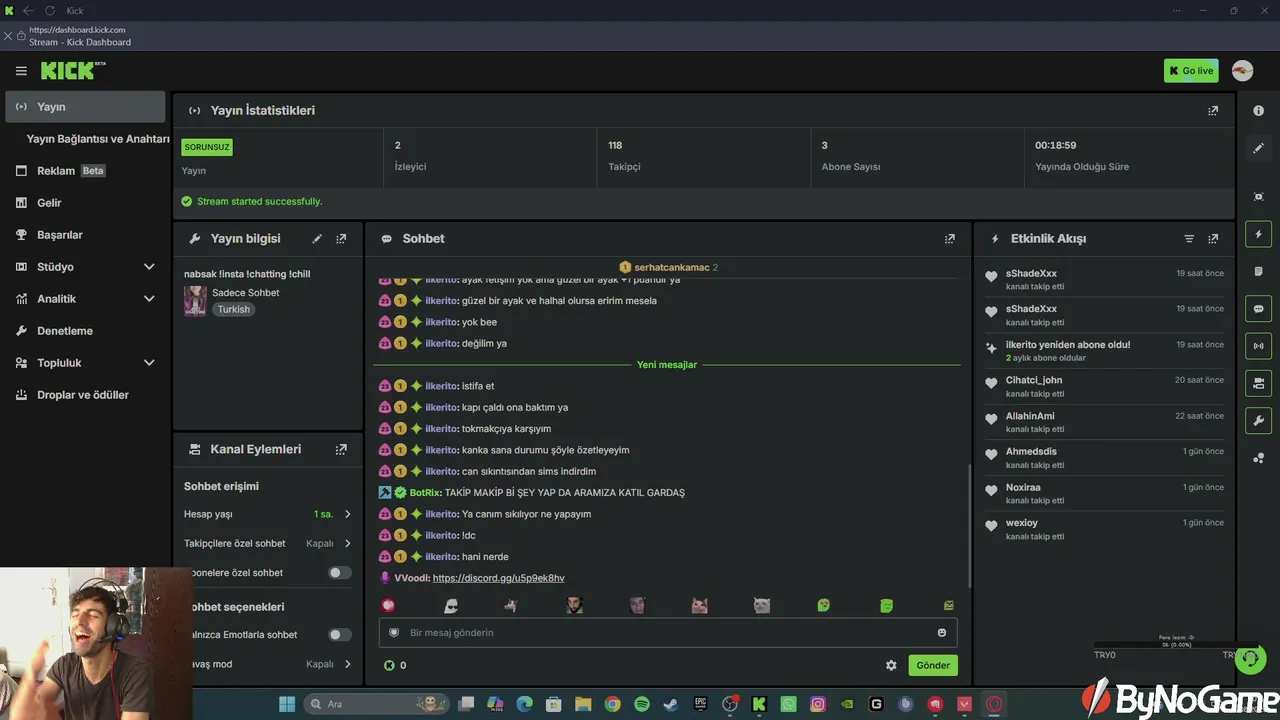Click Cihatci_john in activity feed
Viewport: 1280px width, 720px height.
pyautogui.click(x=1034, y=380)
